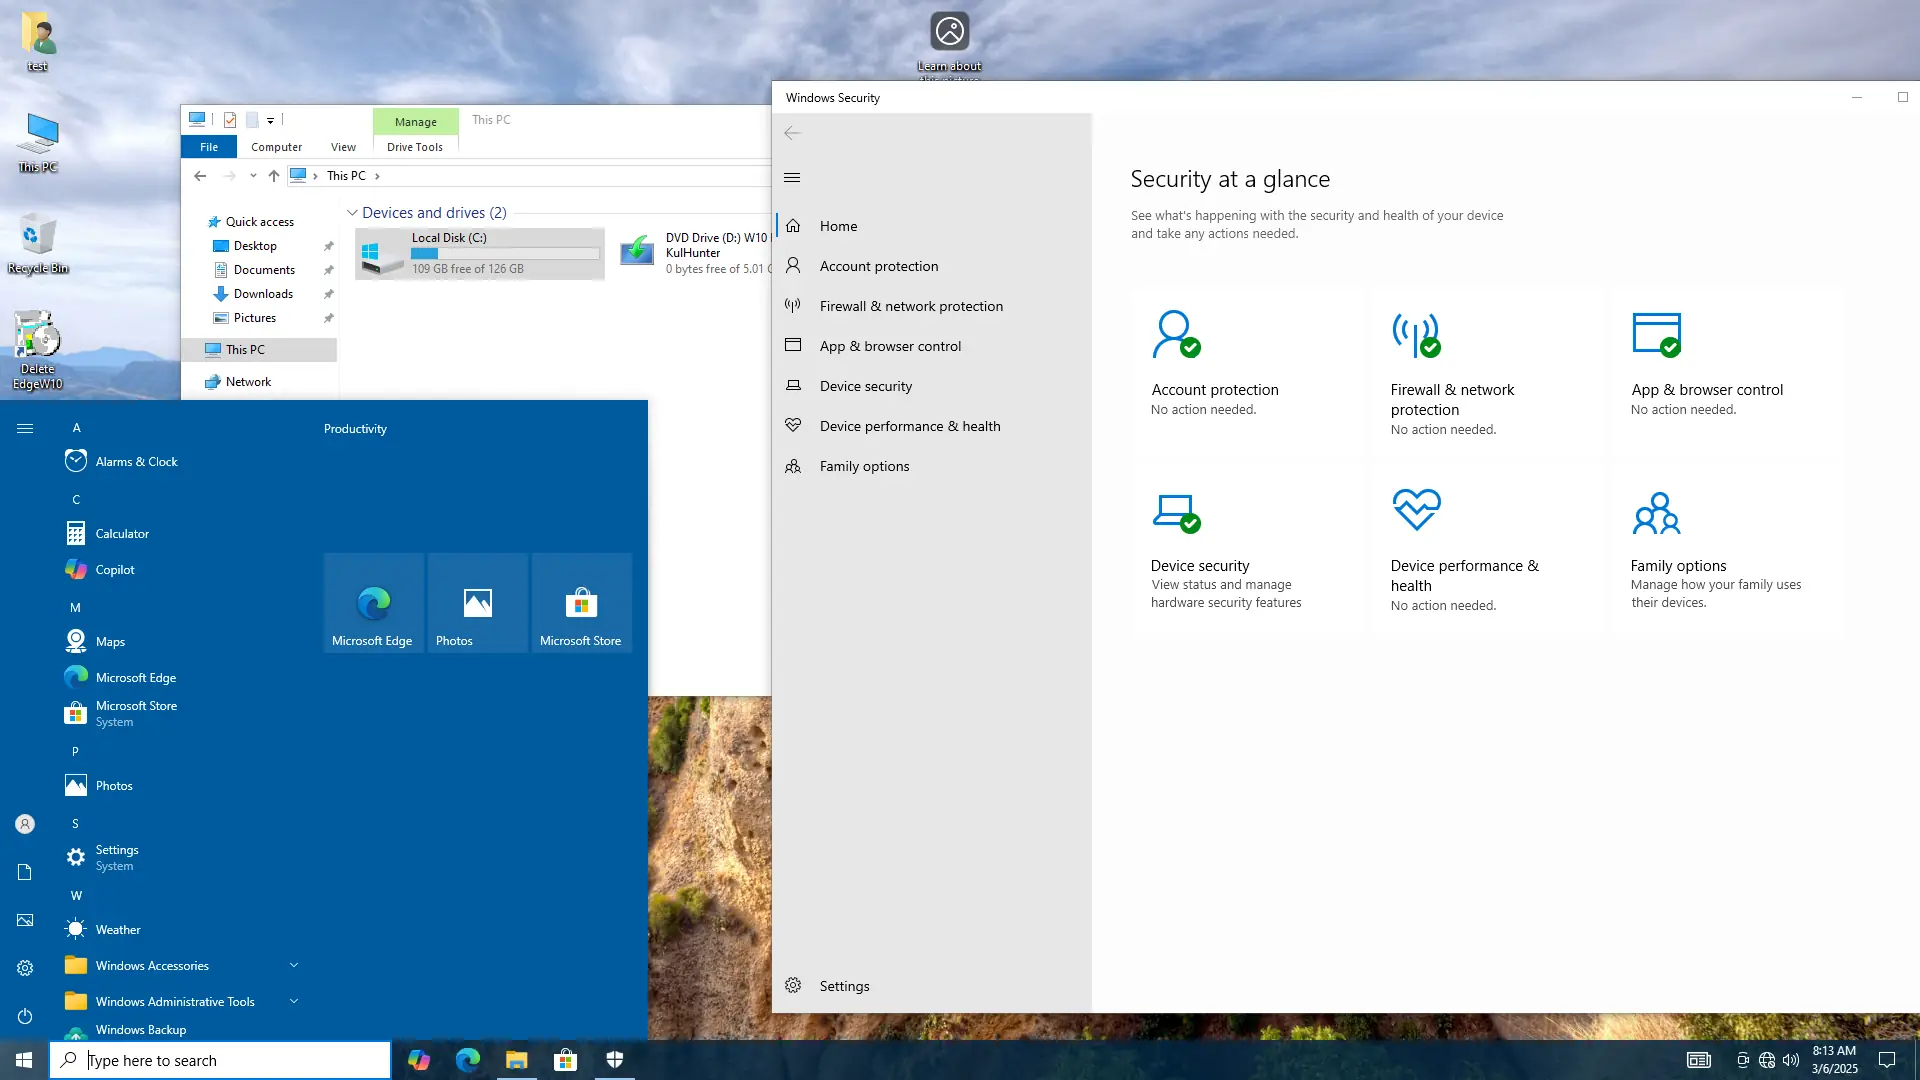The height and width of the screenshot is (1080, 1920).
Task: Click the Device security laptop icon tile
Action: (x=1175, y=512)
